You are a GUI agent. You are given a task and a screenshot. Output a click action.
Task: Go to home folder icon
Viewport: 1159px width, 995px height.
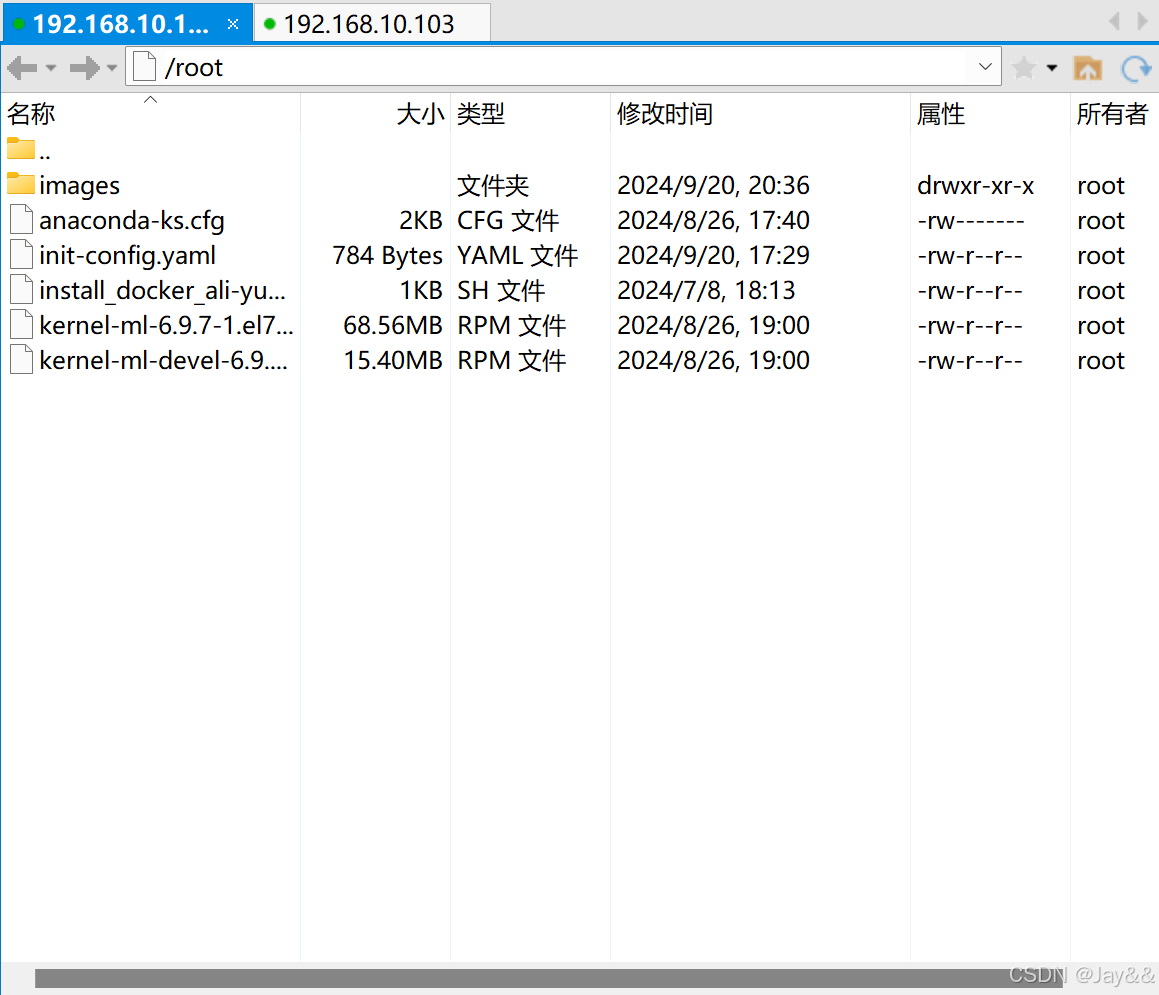pos(1087,68)
